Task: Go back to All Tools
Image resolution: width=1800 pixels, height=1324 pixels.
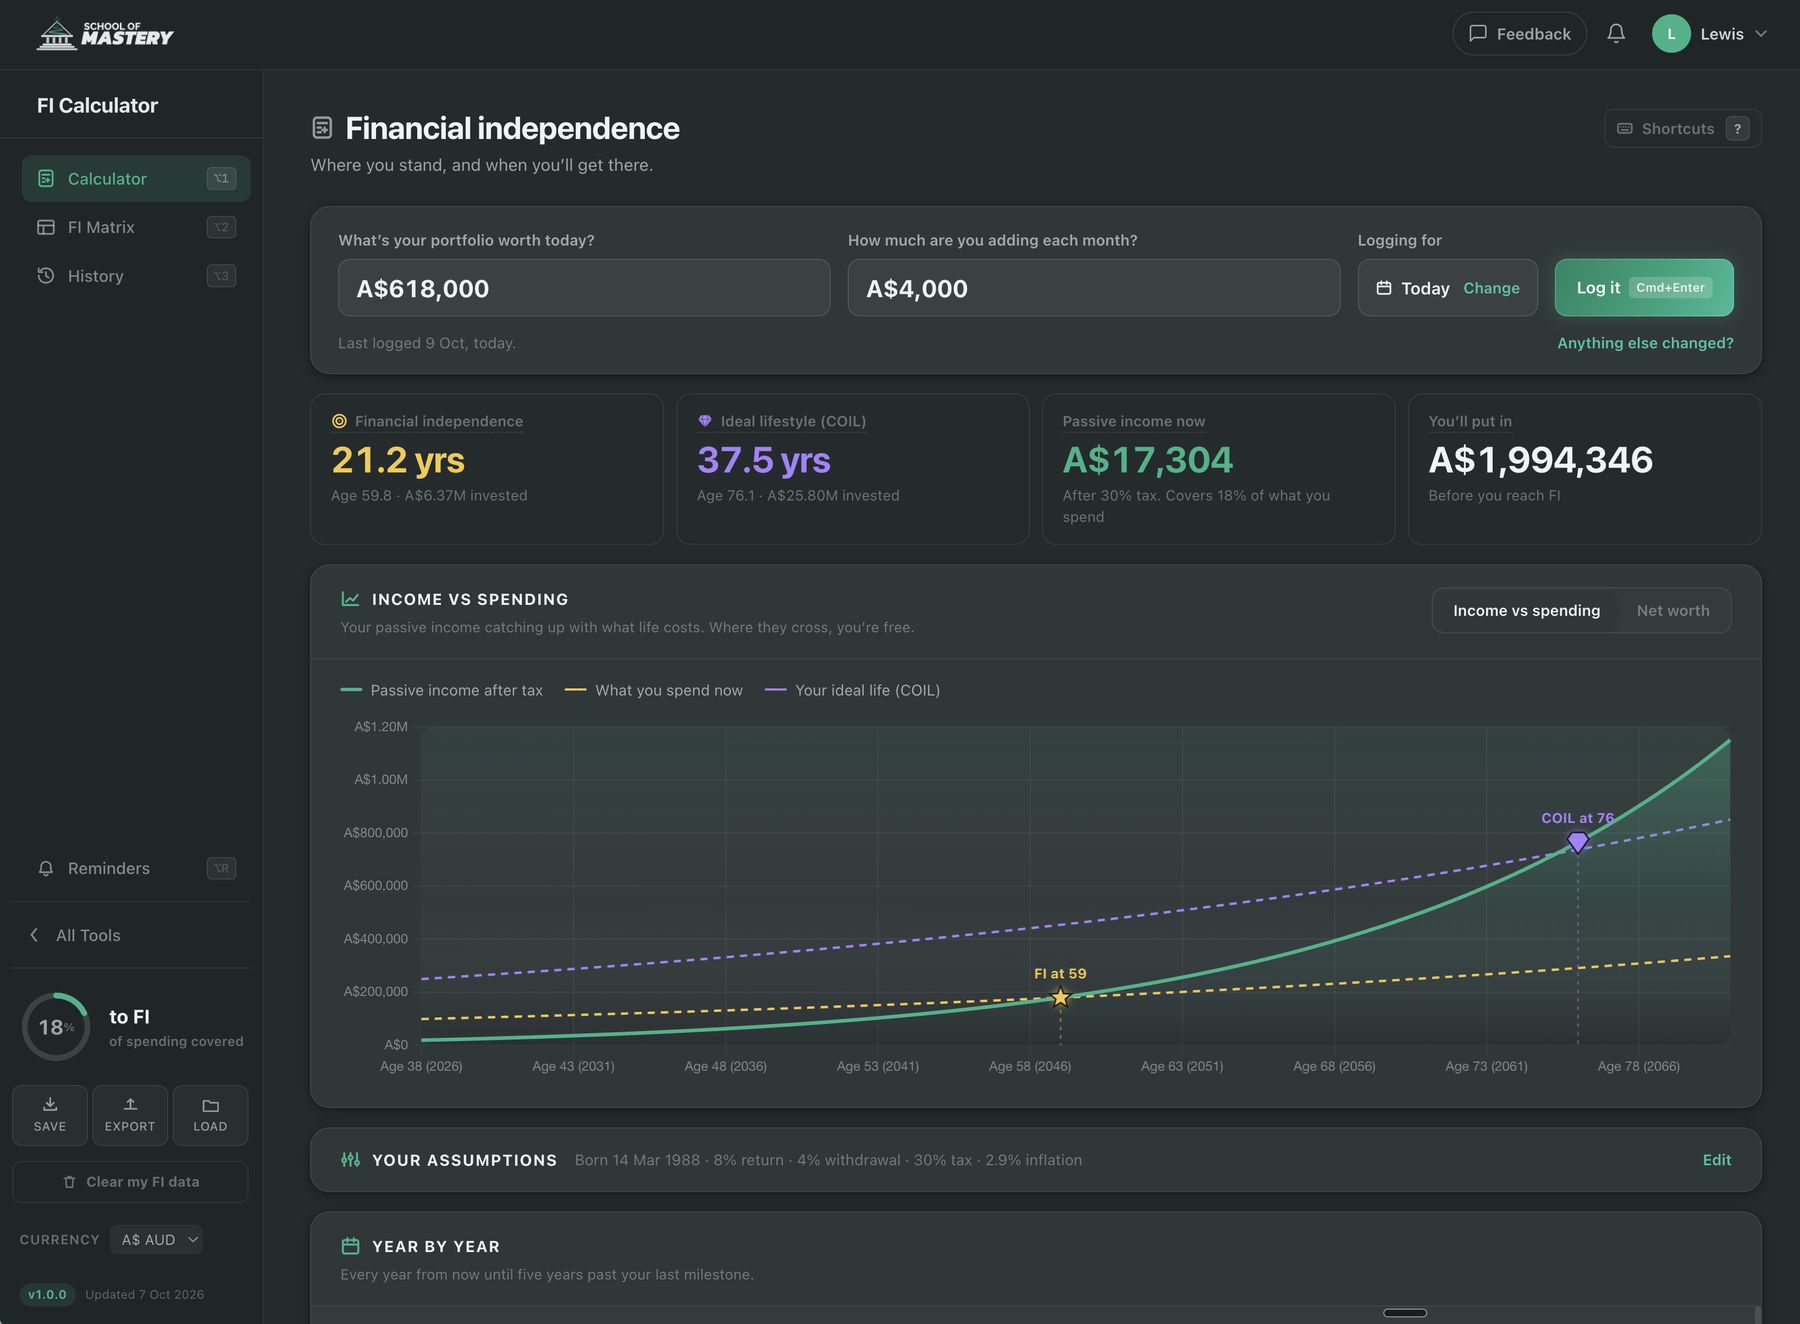Action: point(76,935)
